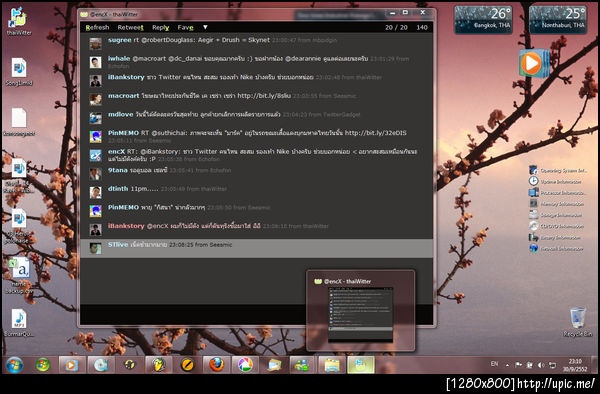Show hidden tray icons arrow
The height and width of the screenshot is (394, 600).
[507, 365]
